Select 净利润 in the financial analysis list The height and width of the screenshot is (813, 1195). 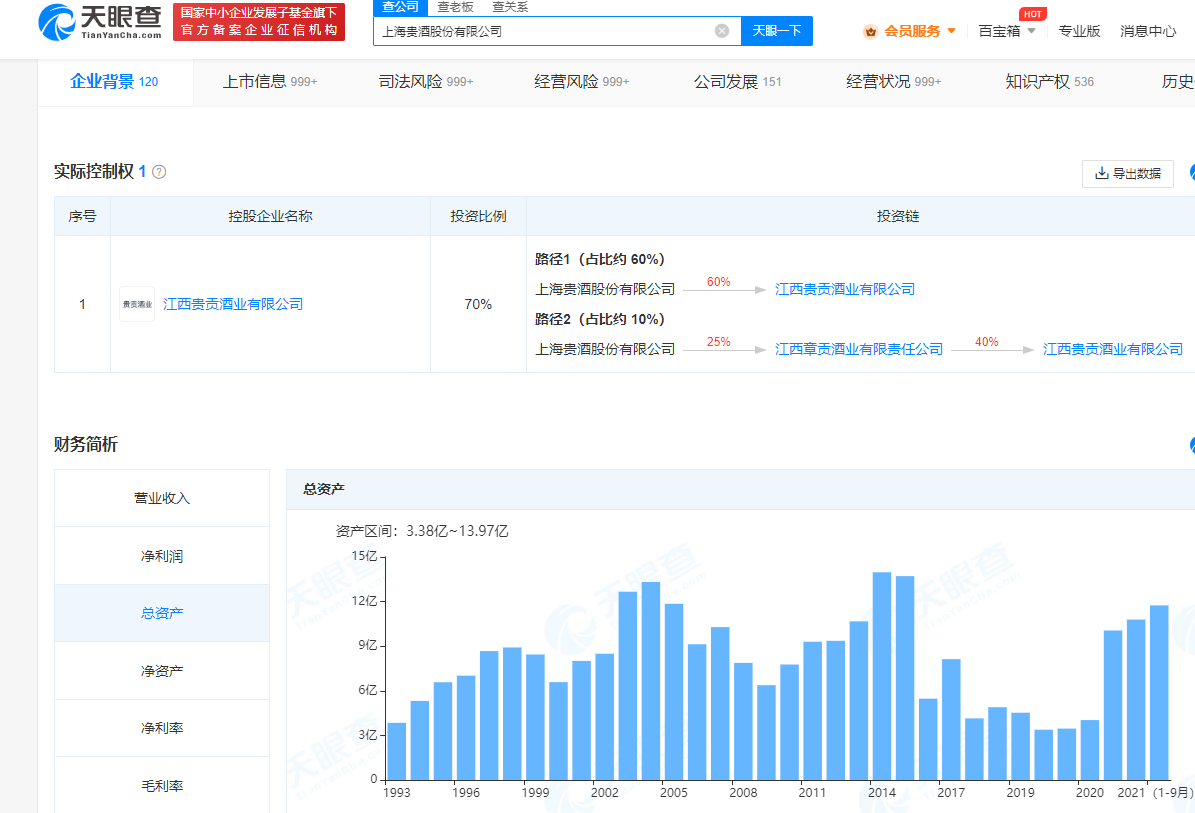tap(162, 556)
